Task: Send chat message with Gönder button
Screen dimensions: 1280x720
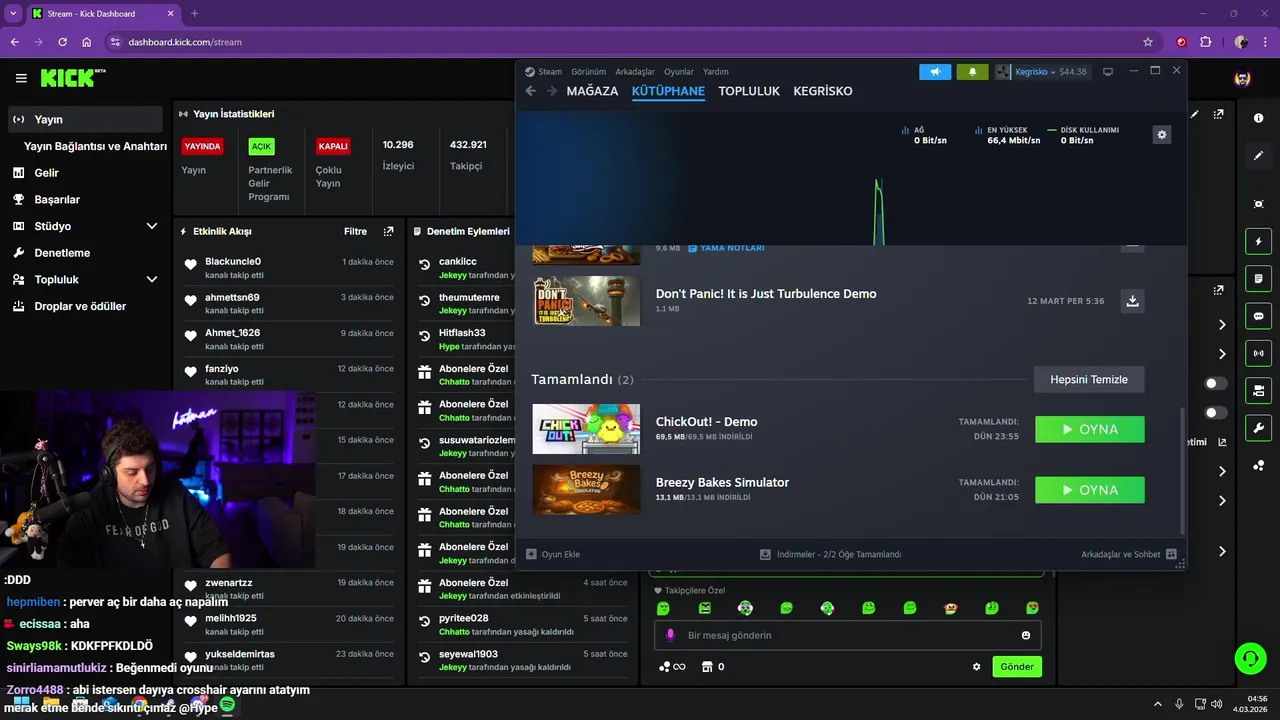Action: click(1017, 667)
